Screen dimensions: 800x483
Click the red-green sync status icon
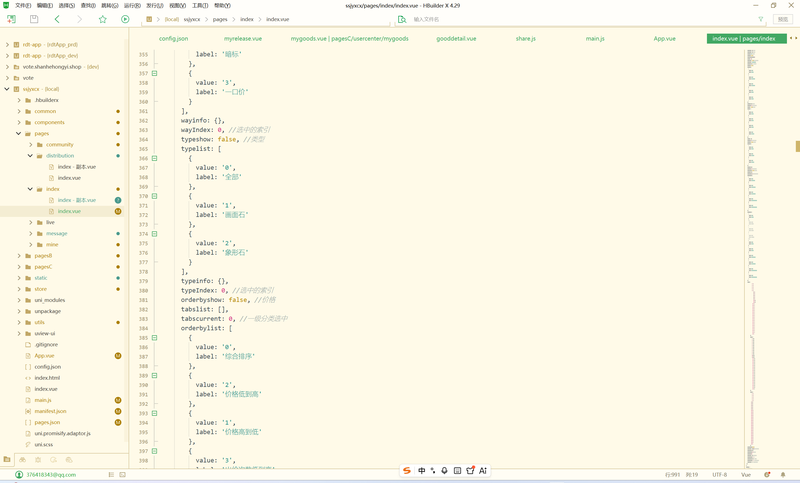click(x=767, y=474)
